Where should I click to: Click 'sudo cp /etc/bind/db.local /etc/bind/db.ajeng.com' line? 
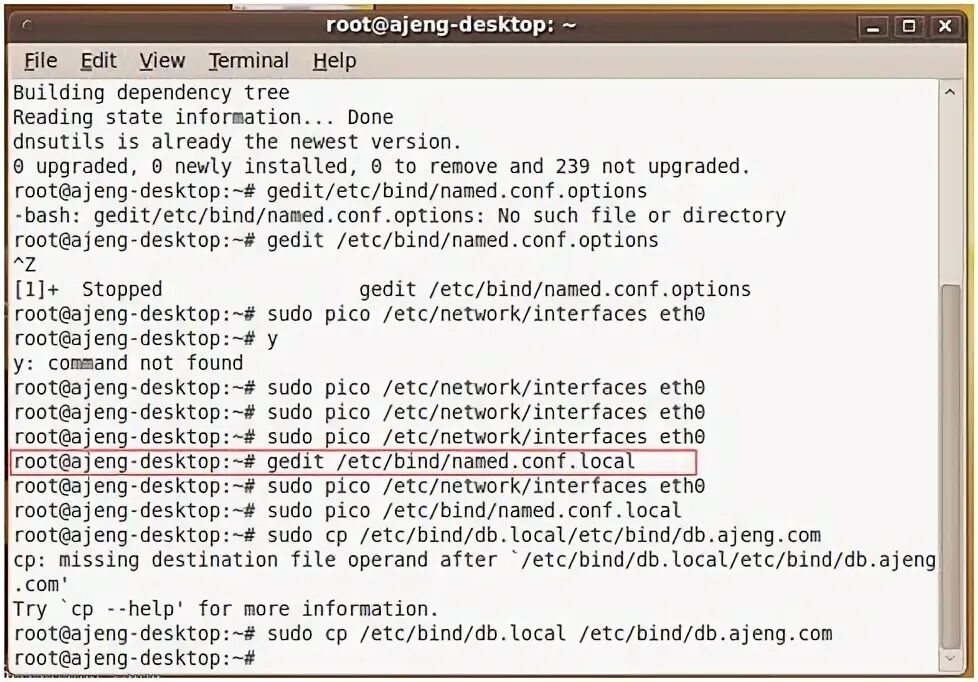pyautogui.click(x=422, y=634)
